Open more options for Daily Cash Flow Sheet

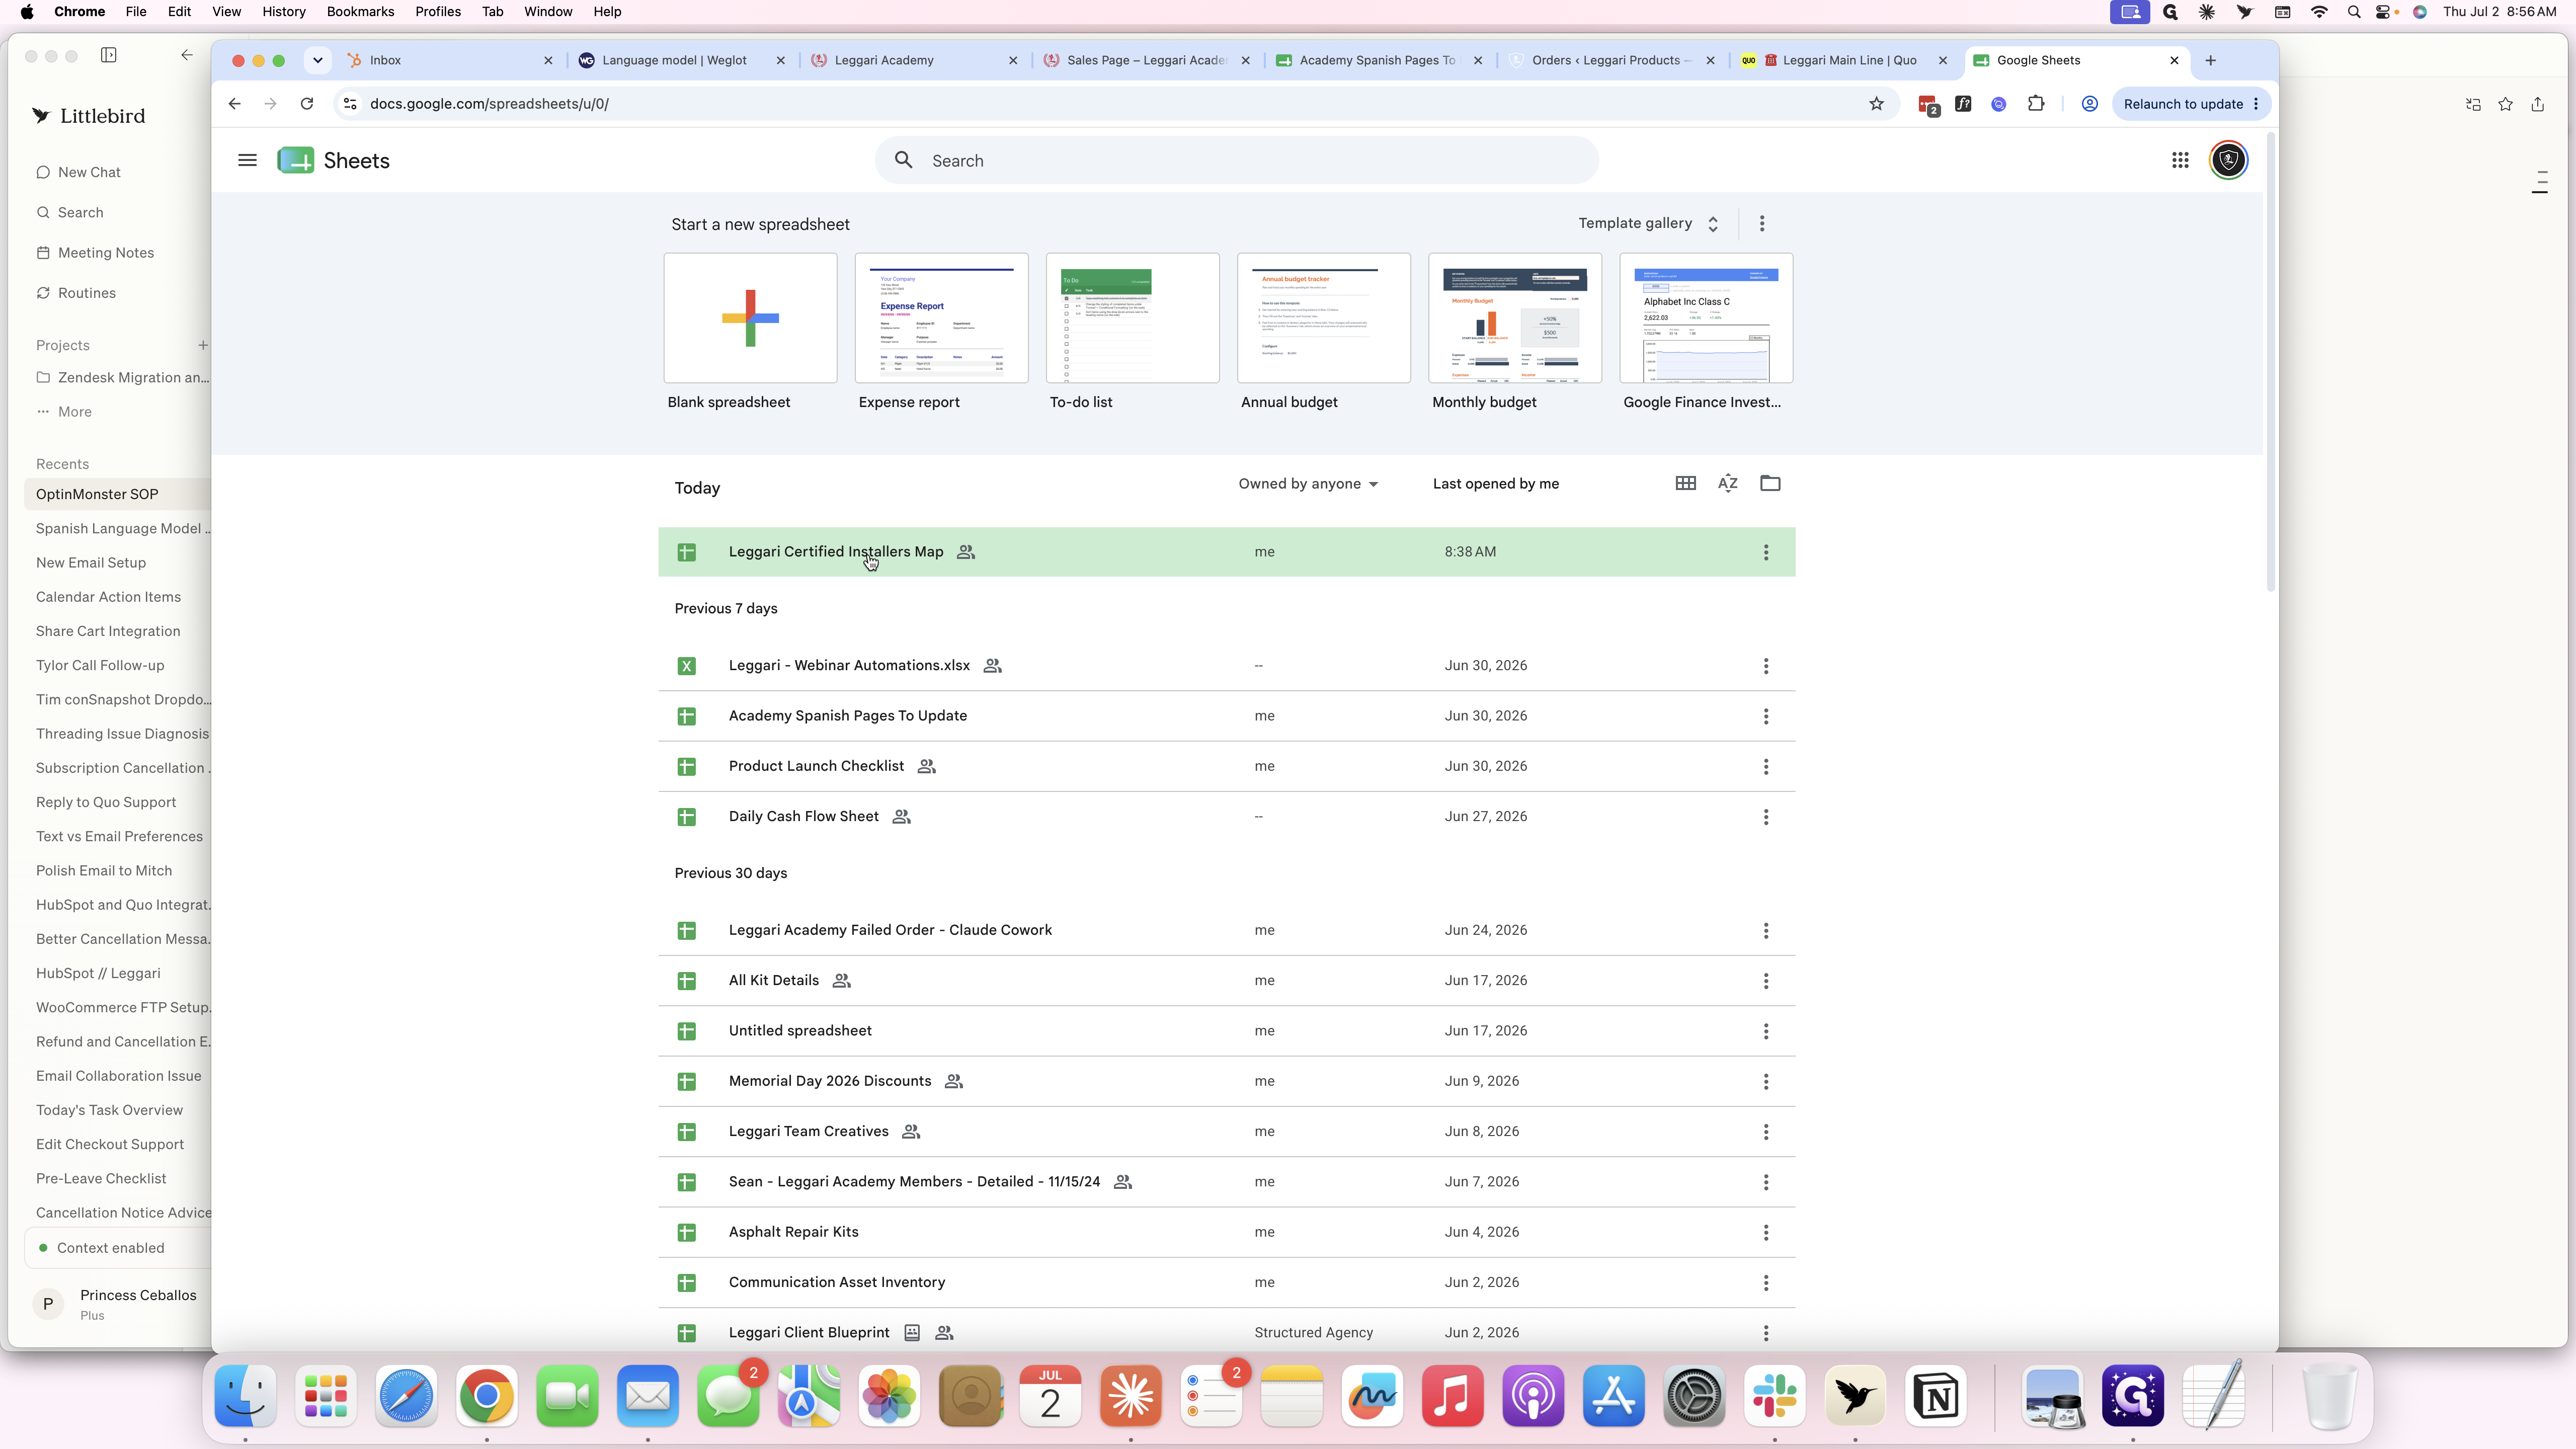1766,817
